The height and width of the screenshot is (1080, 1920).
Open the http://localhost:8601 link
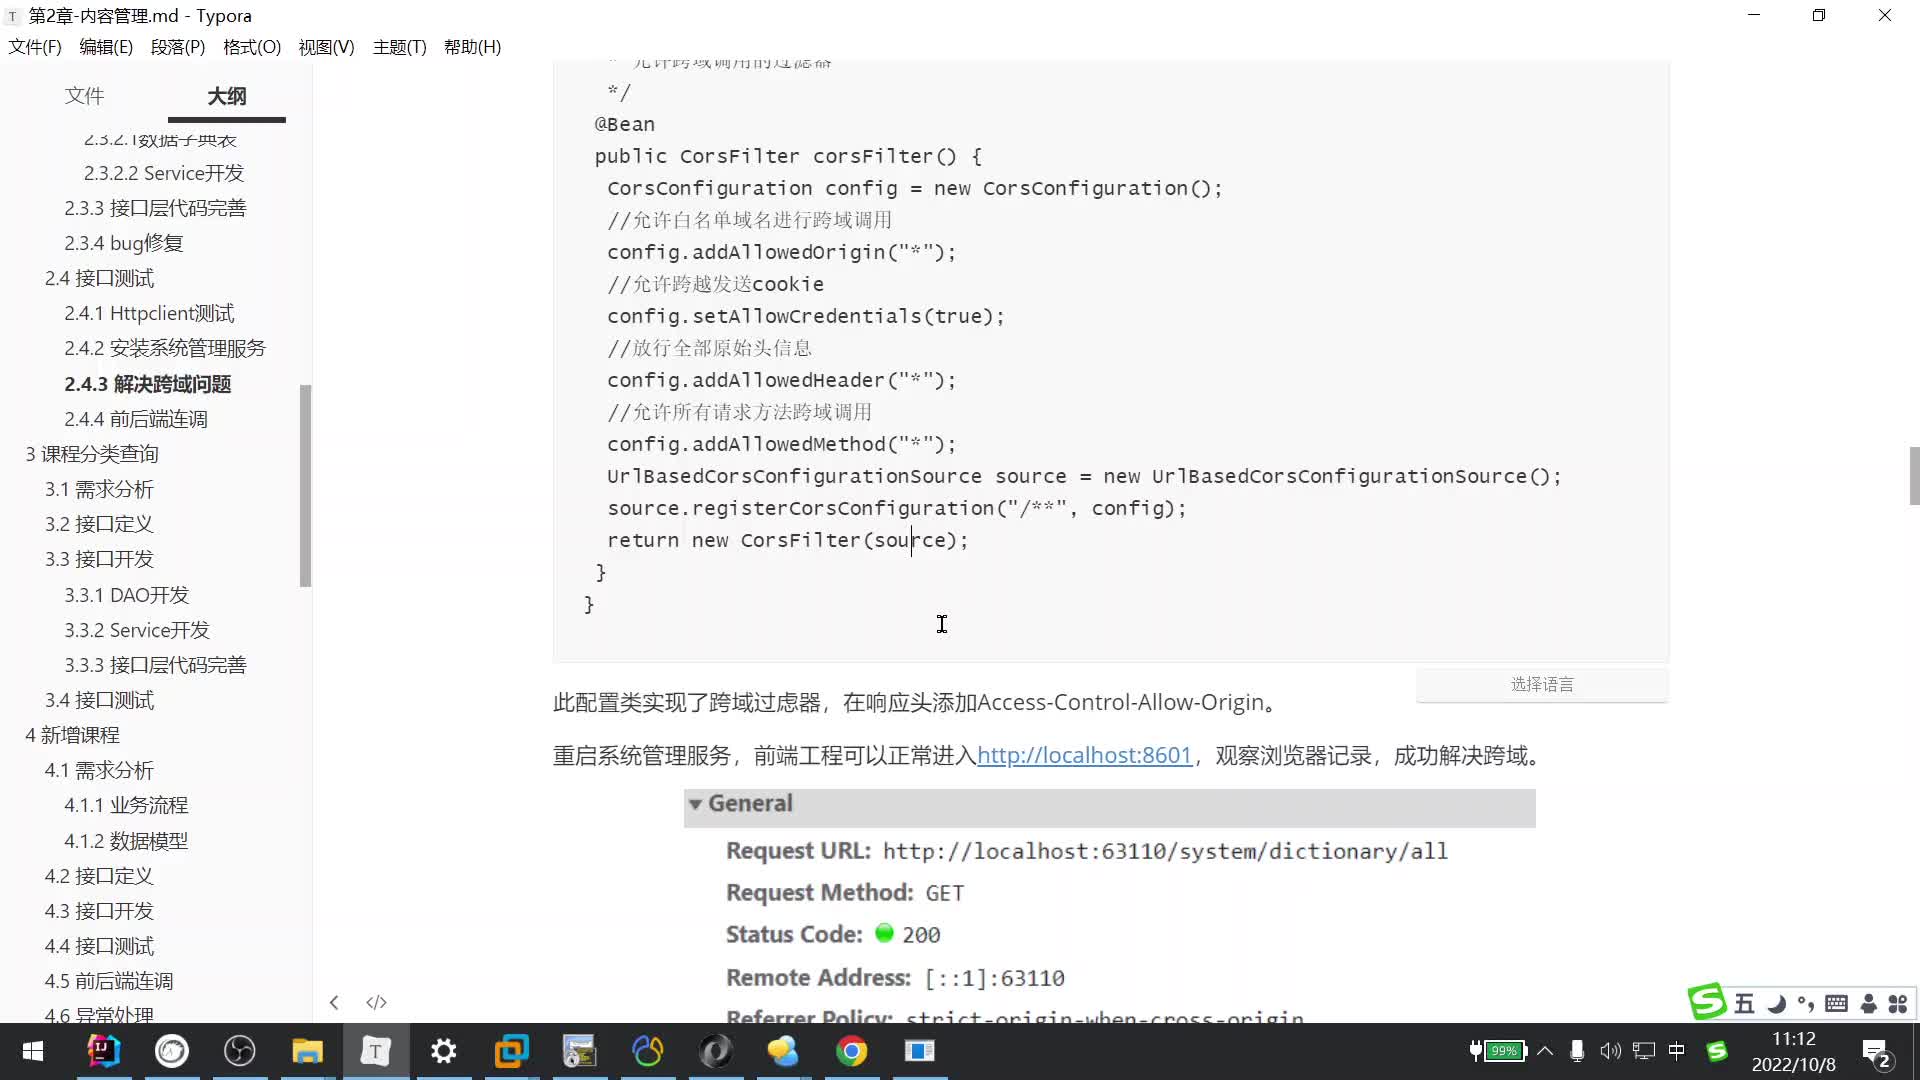(x=1084, y=755)
